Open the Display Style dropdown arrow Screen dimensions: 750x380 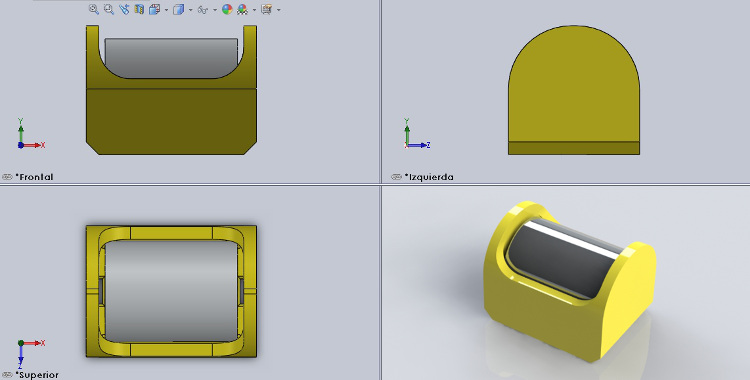click(191, 10)
